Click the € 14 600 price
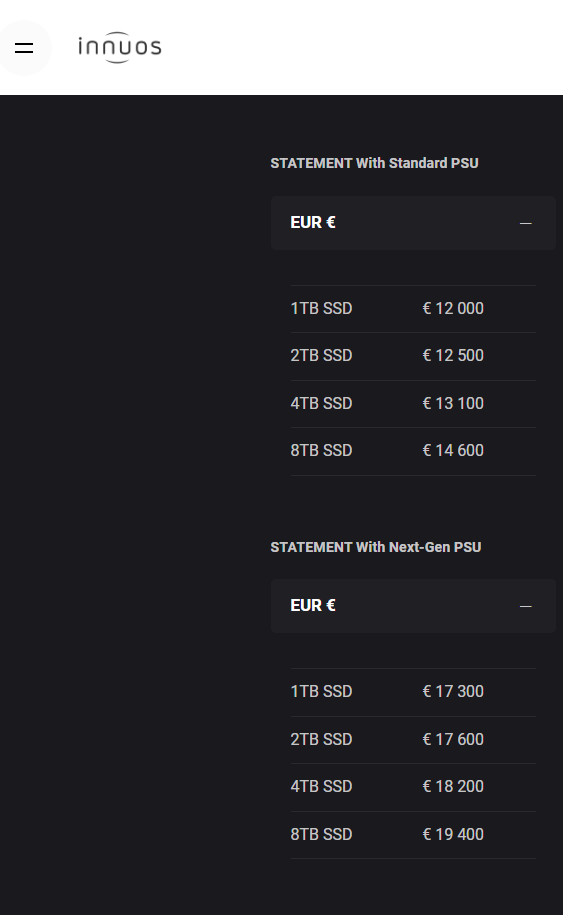Viewport: 563px width, 915px height. [x=453, y=450]
